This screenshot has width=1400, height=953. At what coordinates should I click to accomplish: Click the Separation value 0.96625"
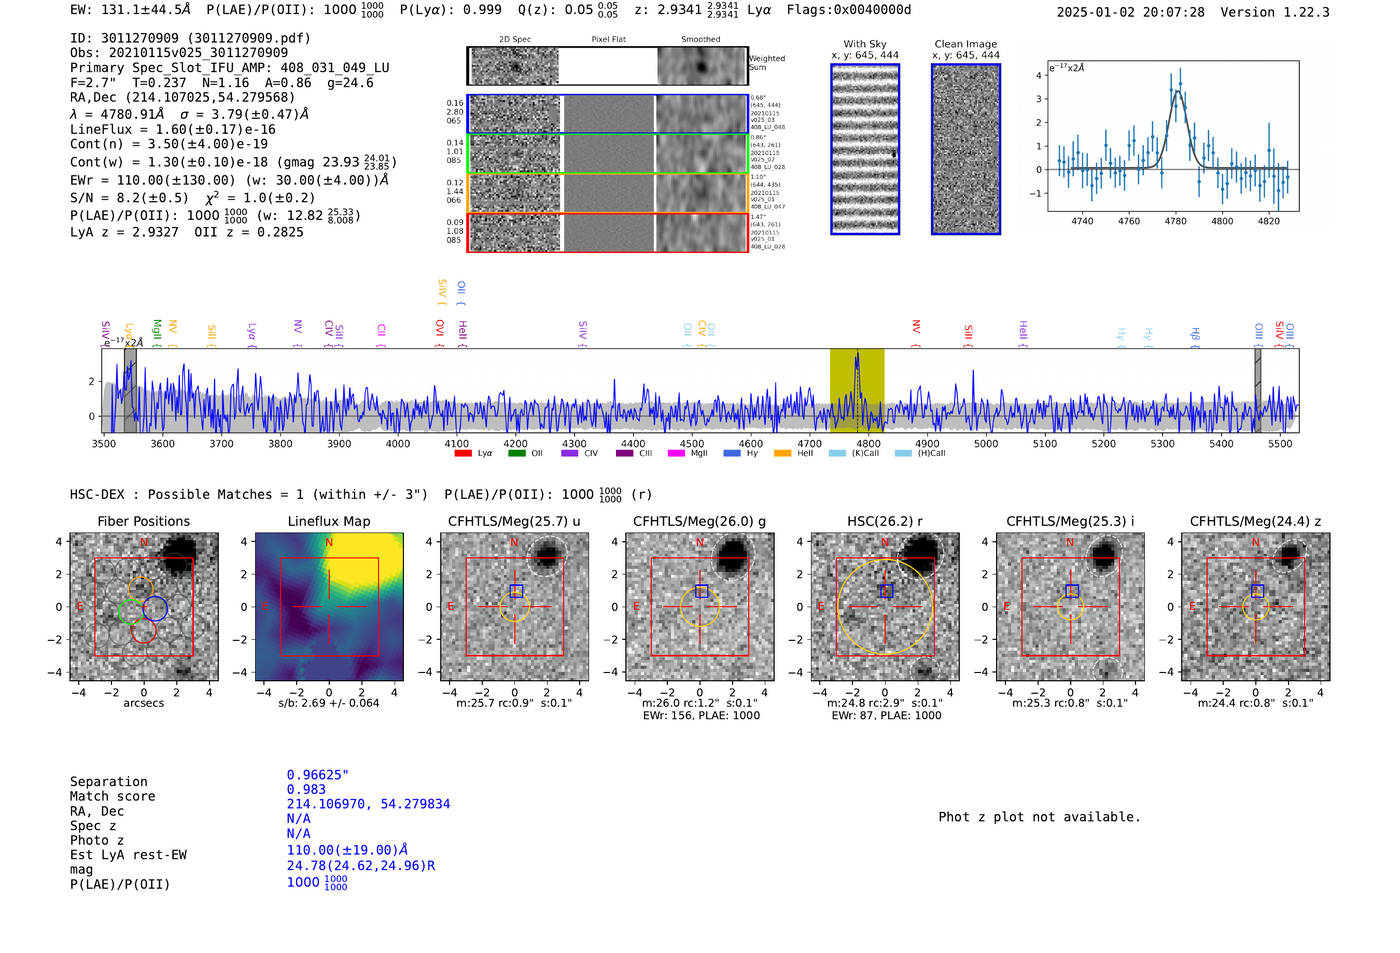pos(318,775)
